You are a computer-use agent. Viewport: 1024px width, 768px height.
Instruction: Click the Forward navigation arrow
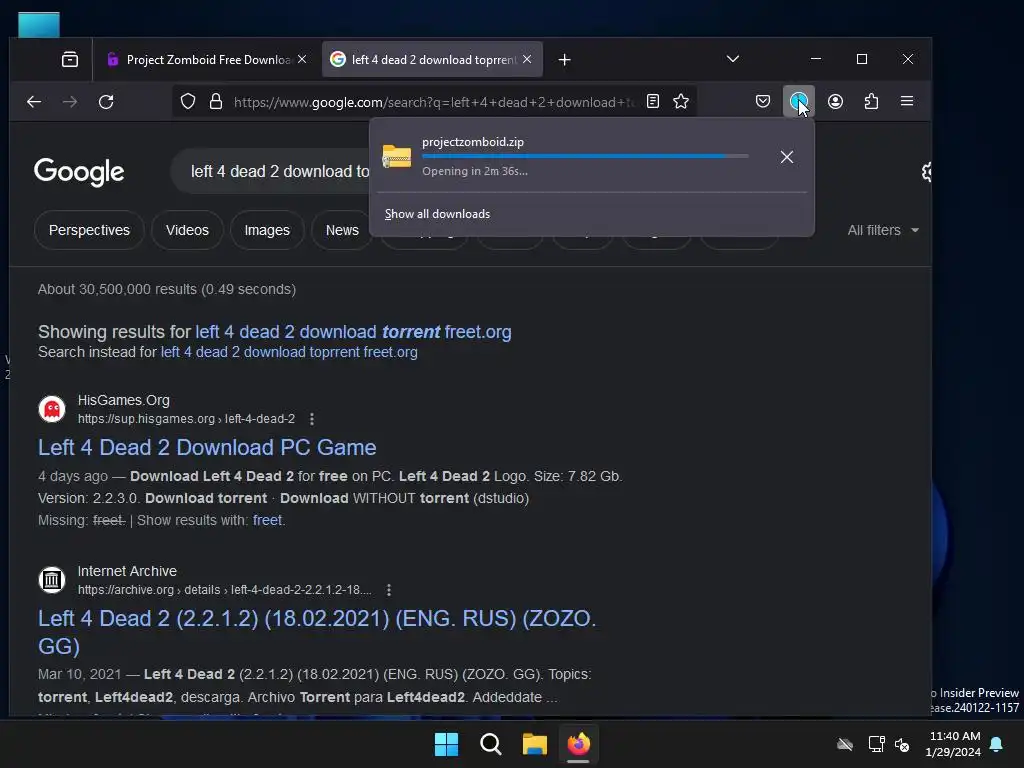click(x=70, y=101)
